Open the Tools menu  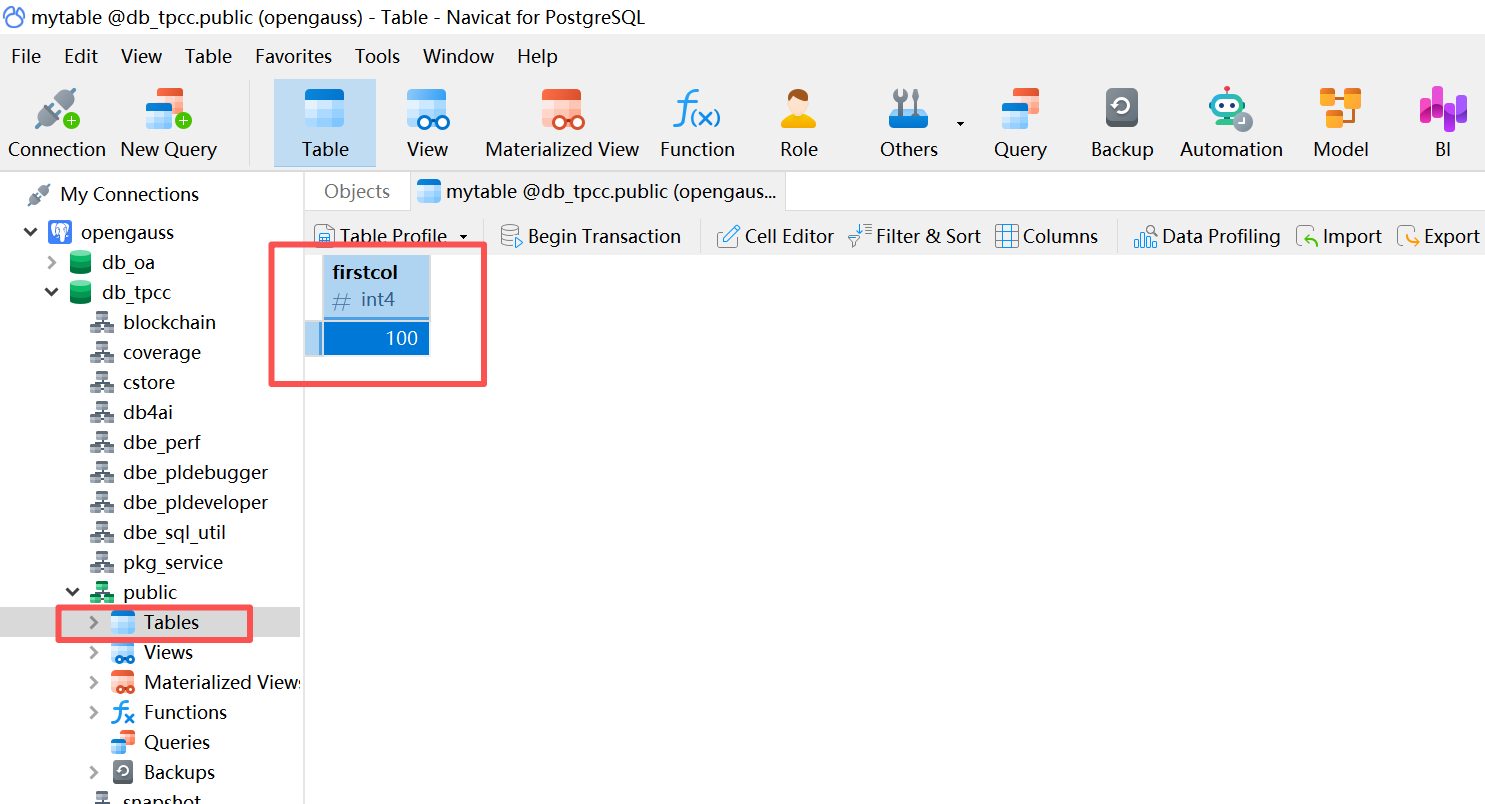coord(377,56)
